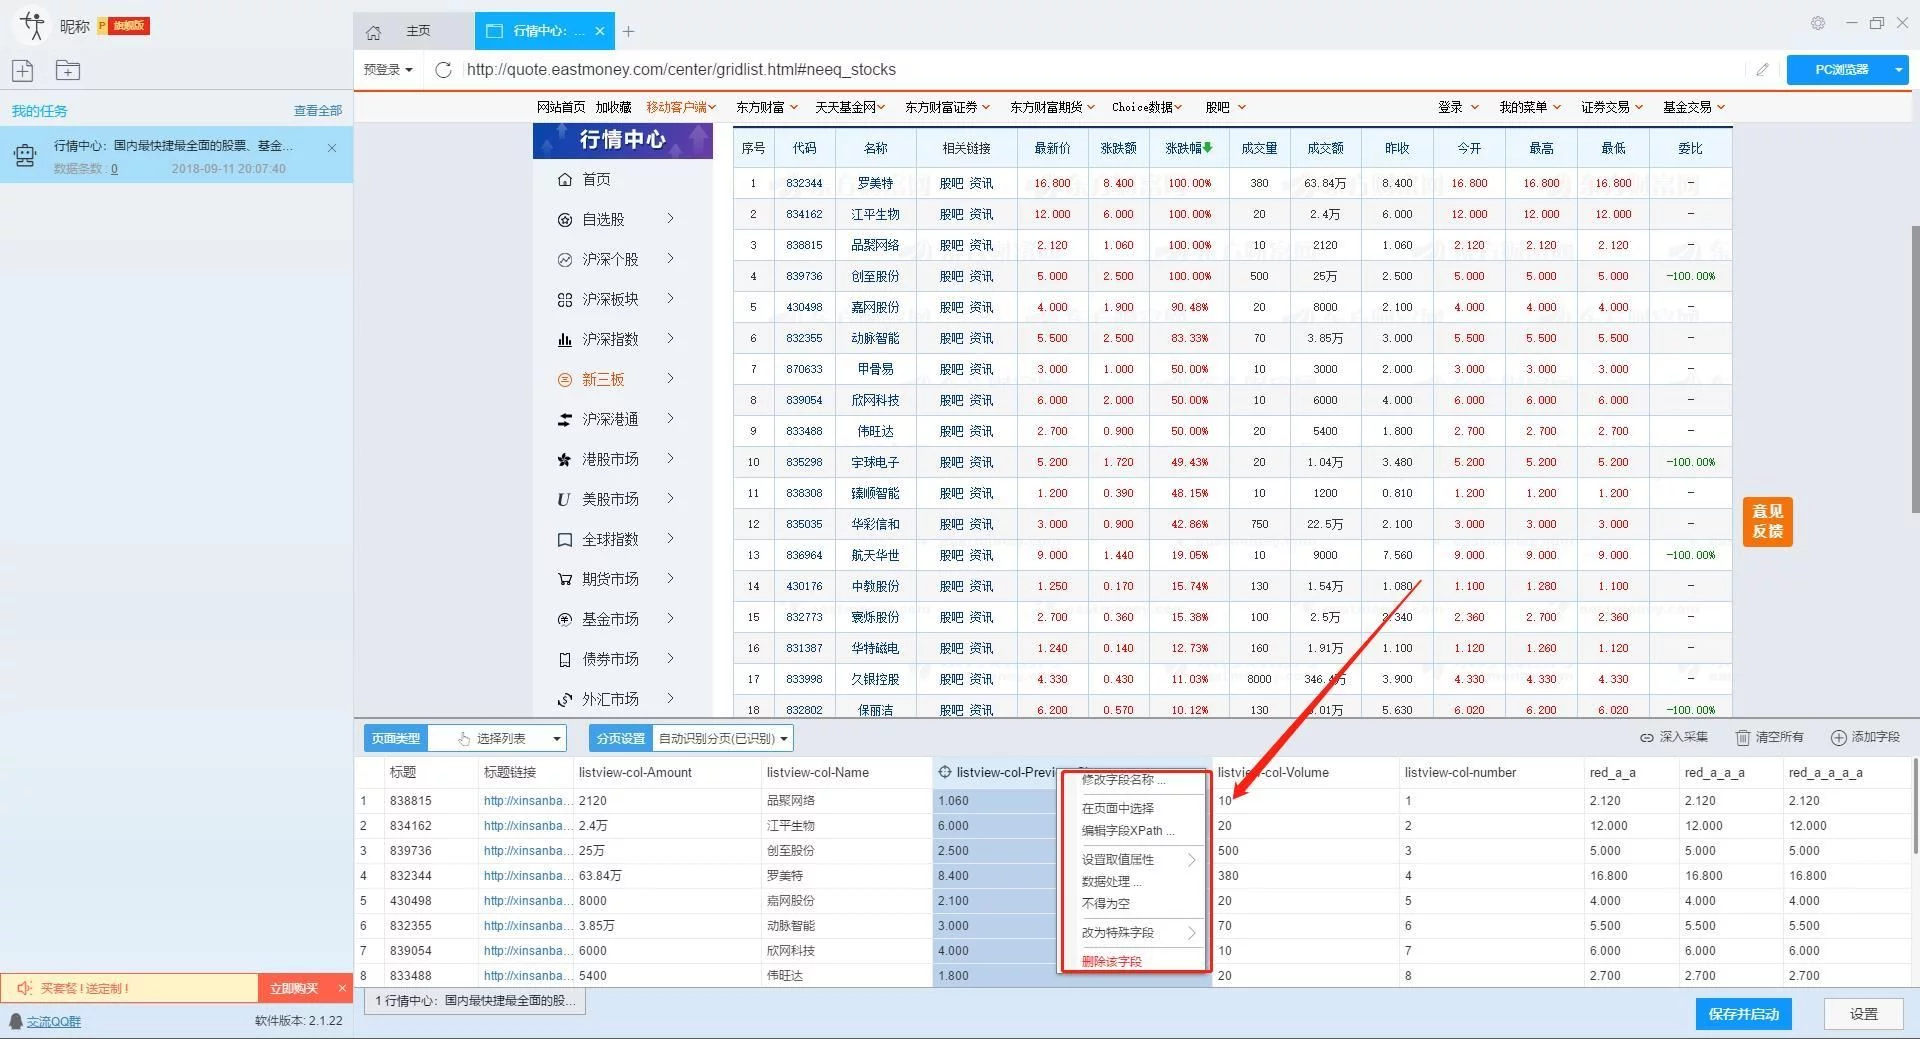
Task: Choose 修改字段名称 in the context menu
Action: point(1123,780)
